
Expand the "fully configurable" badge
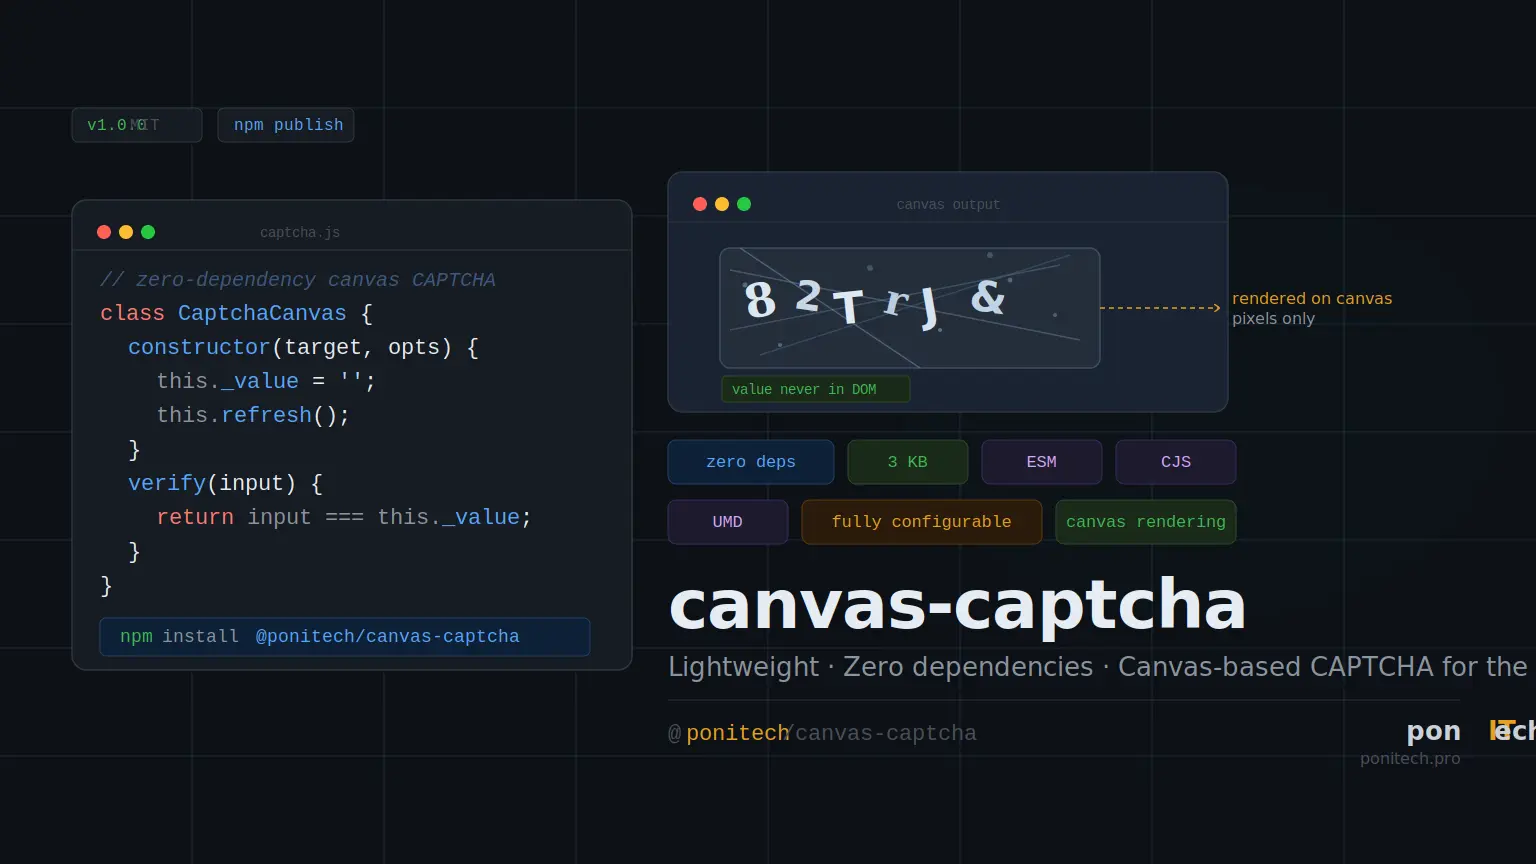920,521
